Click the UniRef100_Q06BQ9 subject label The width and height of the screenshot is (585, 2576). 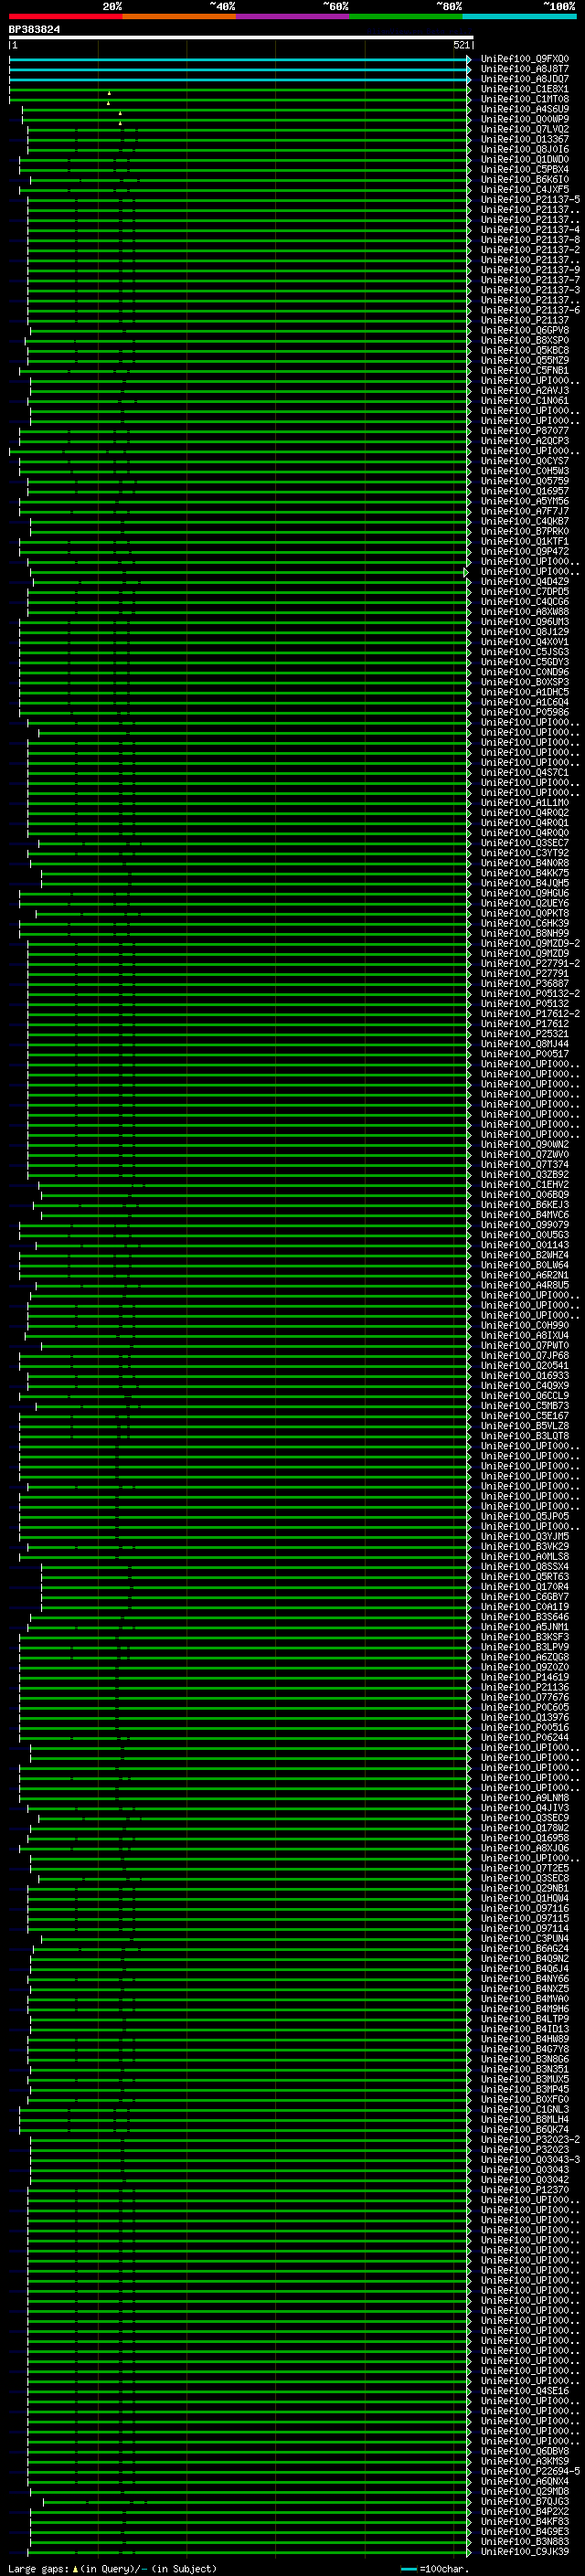pos(524,1194)
